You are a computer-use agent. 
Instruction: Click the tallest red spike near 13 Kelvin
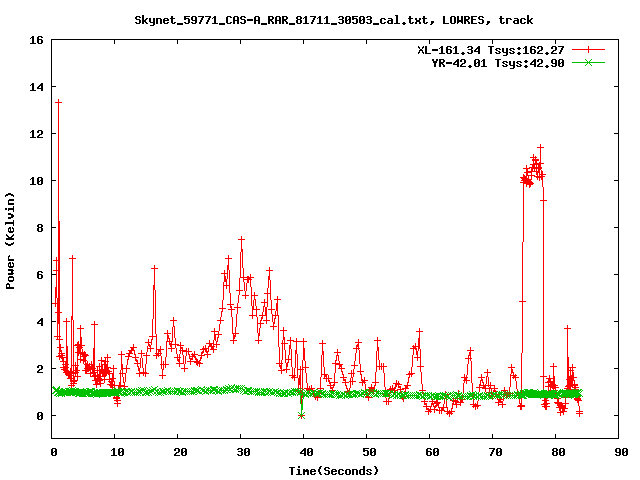click(58, 102)
